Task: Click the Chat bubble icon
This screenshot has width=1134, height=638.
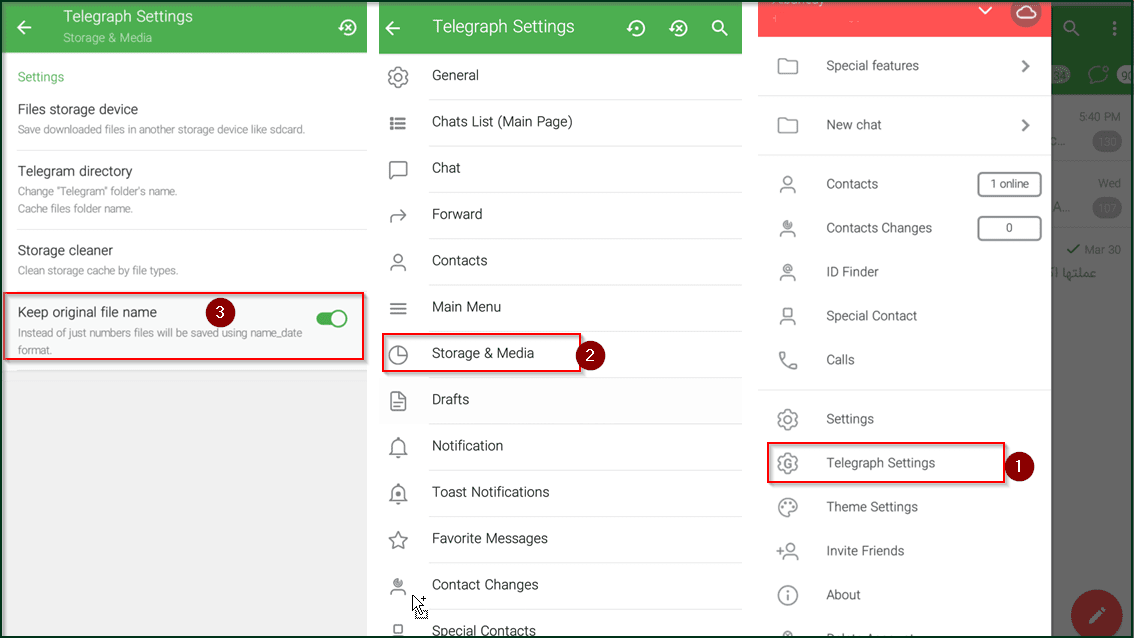Action: (x=398, y=169)
